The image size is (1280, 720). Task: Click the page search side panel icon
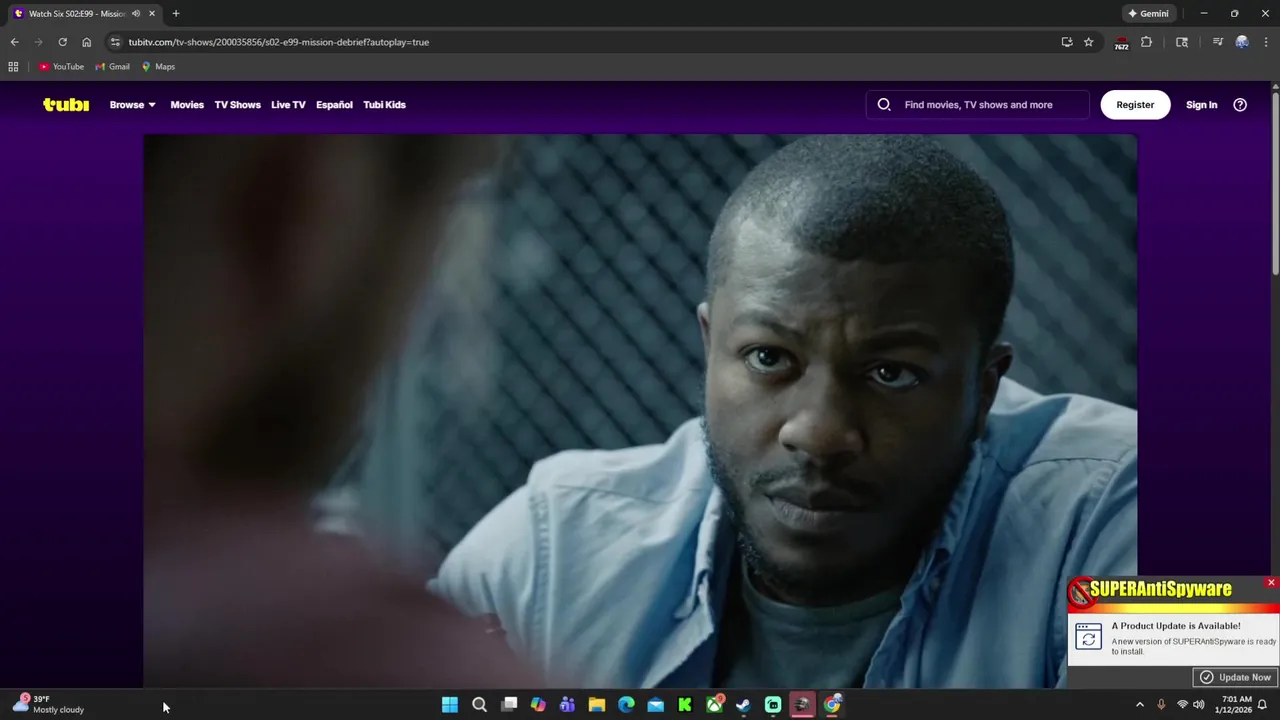coord(1182,42)
